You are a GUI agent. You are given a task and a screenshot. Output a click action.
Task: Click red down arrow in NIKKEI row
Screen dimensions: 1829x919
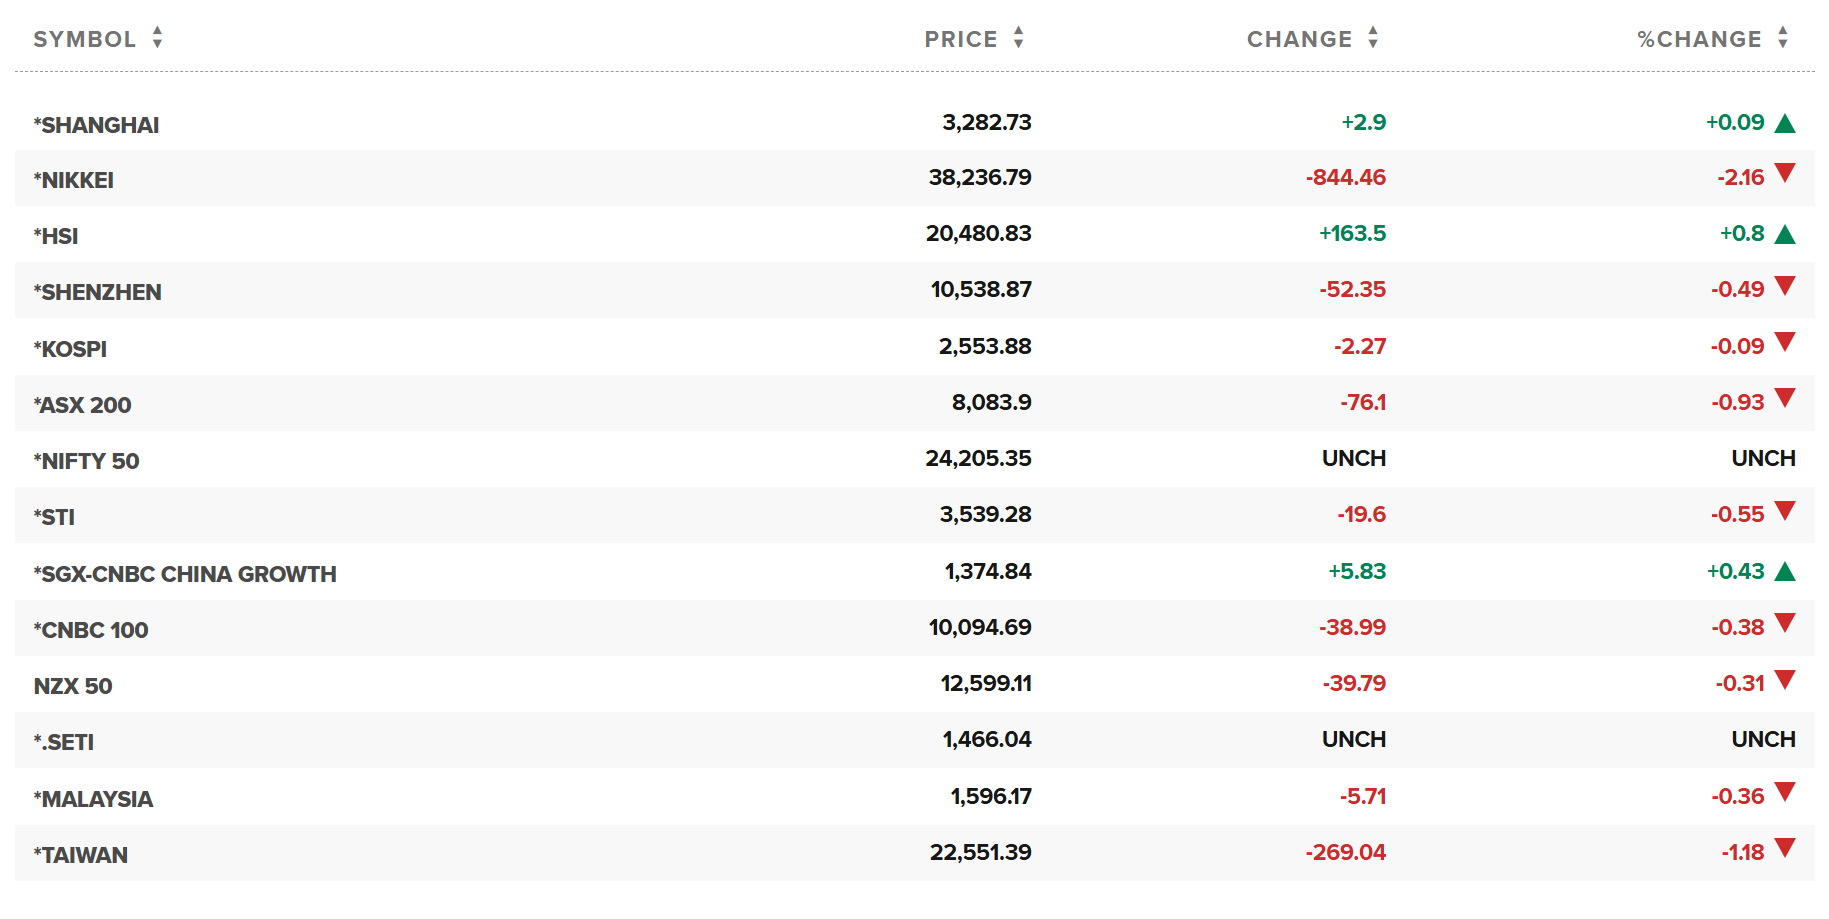[x=1785, y=174]
